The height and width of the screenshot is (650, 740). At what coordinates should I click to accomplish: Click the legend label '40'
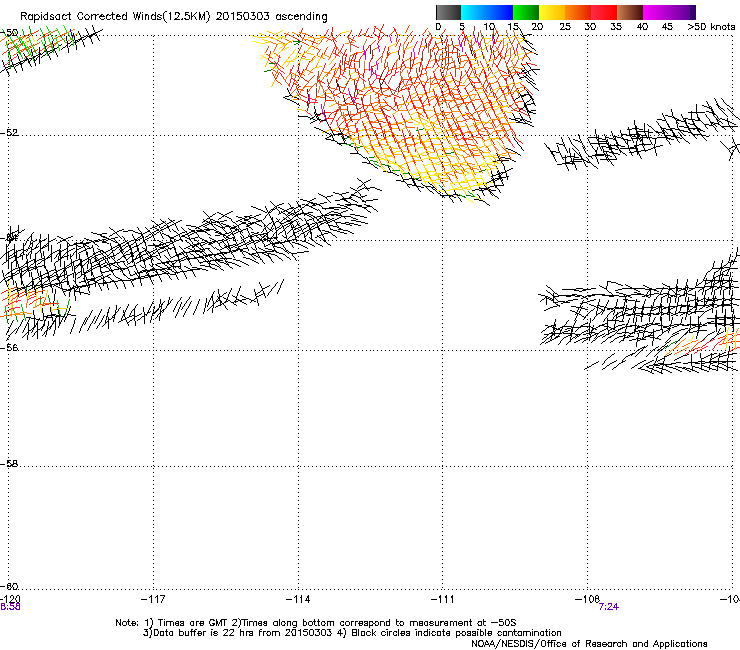(x=642, y=27)
